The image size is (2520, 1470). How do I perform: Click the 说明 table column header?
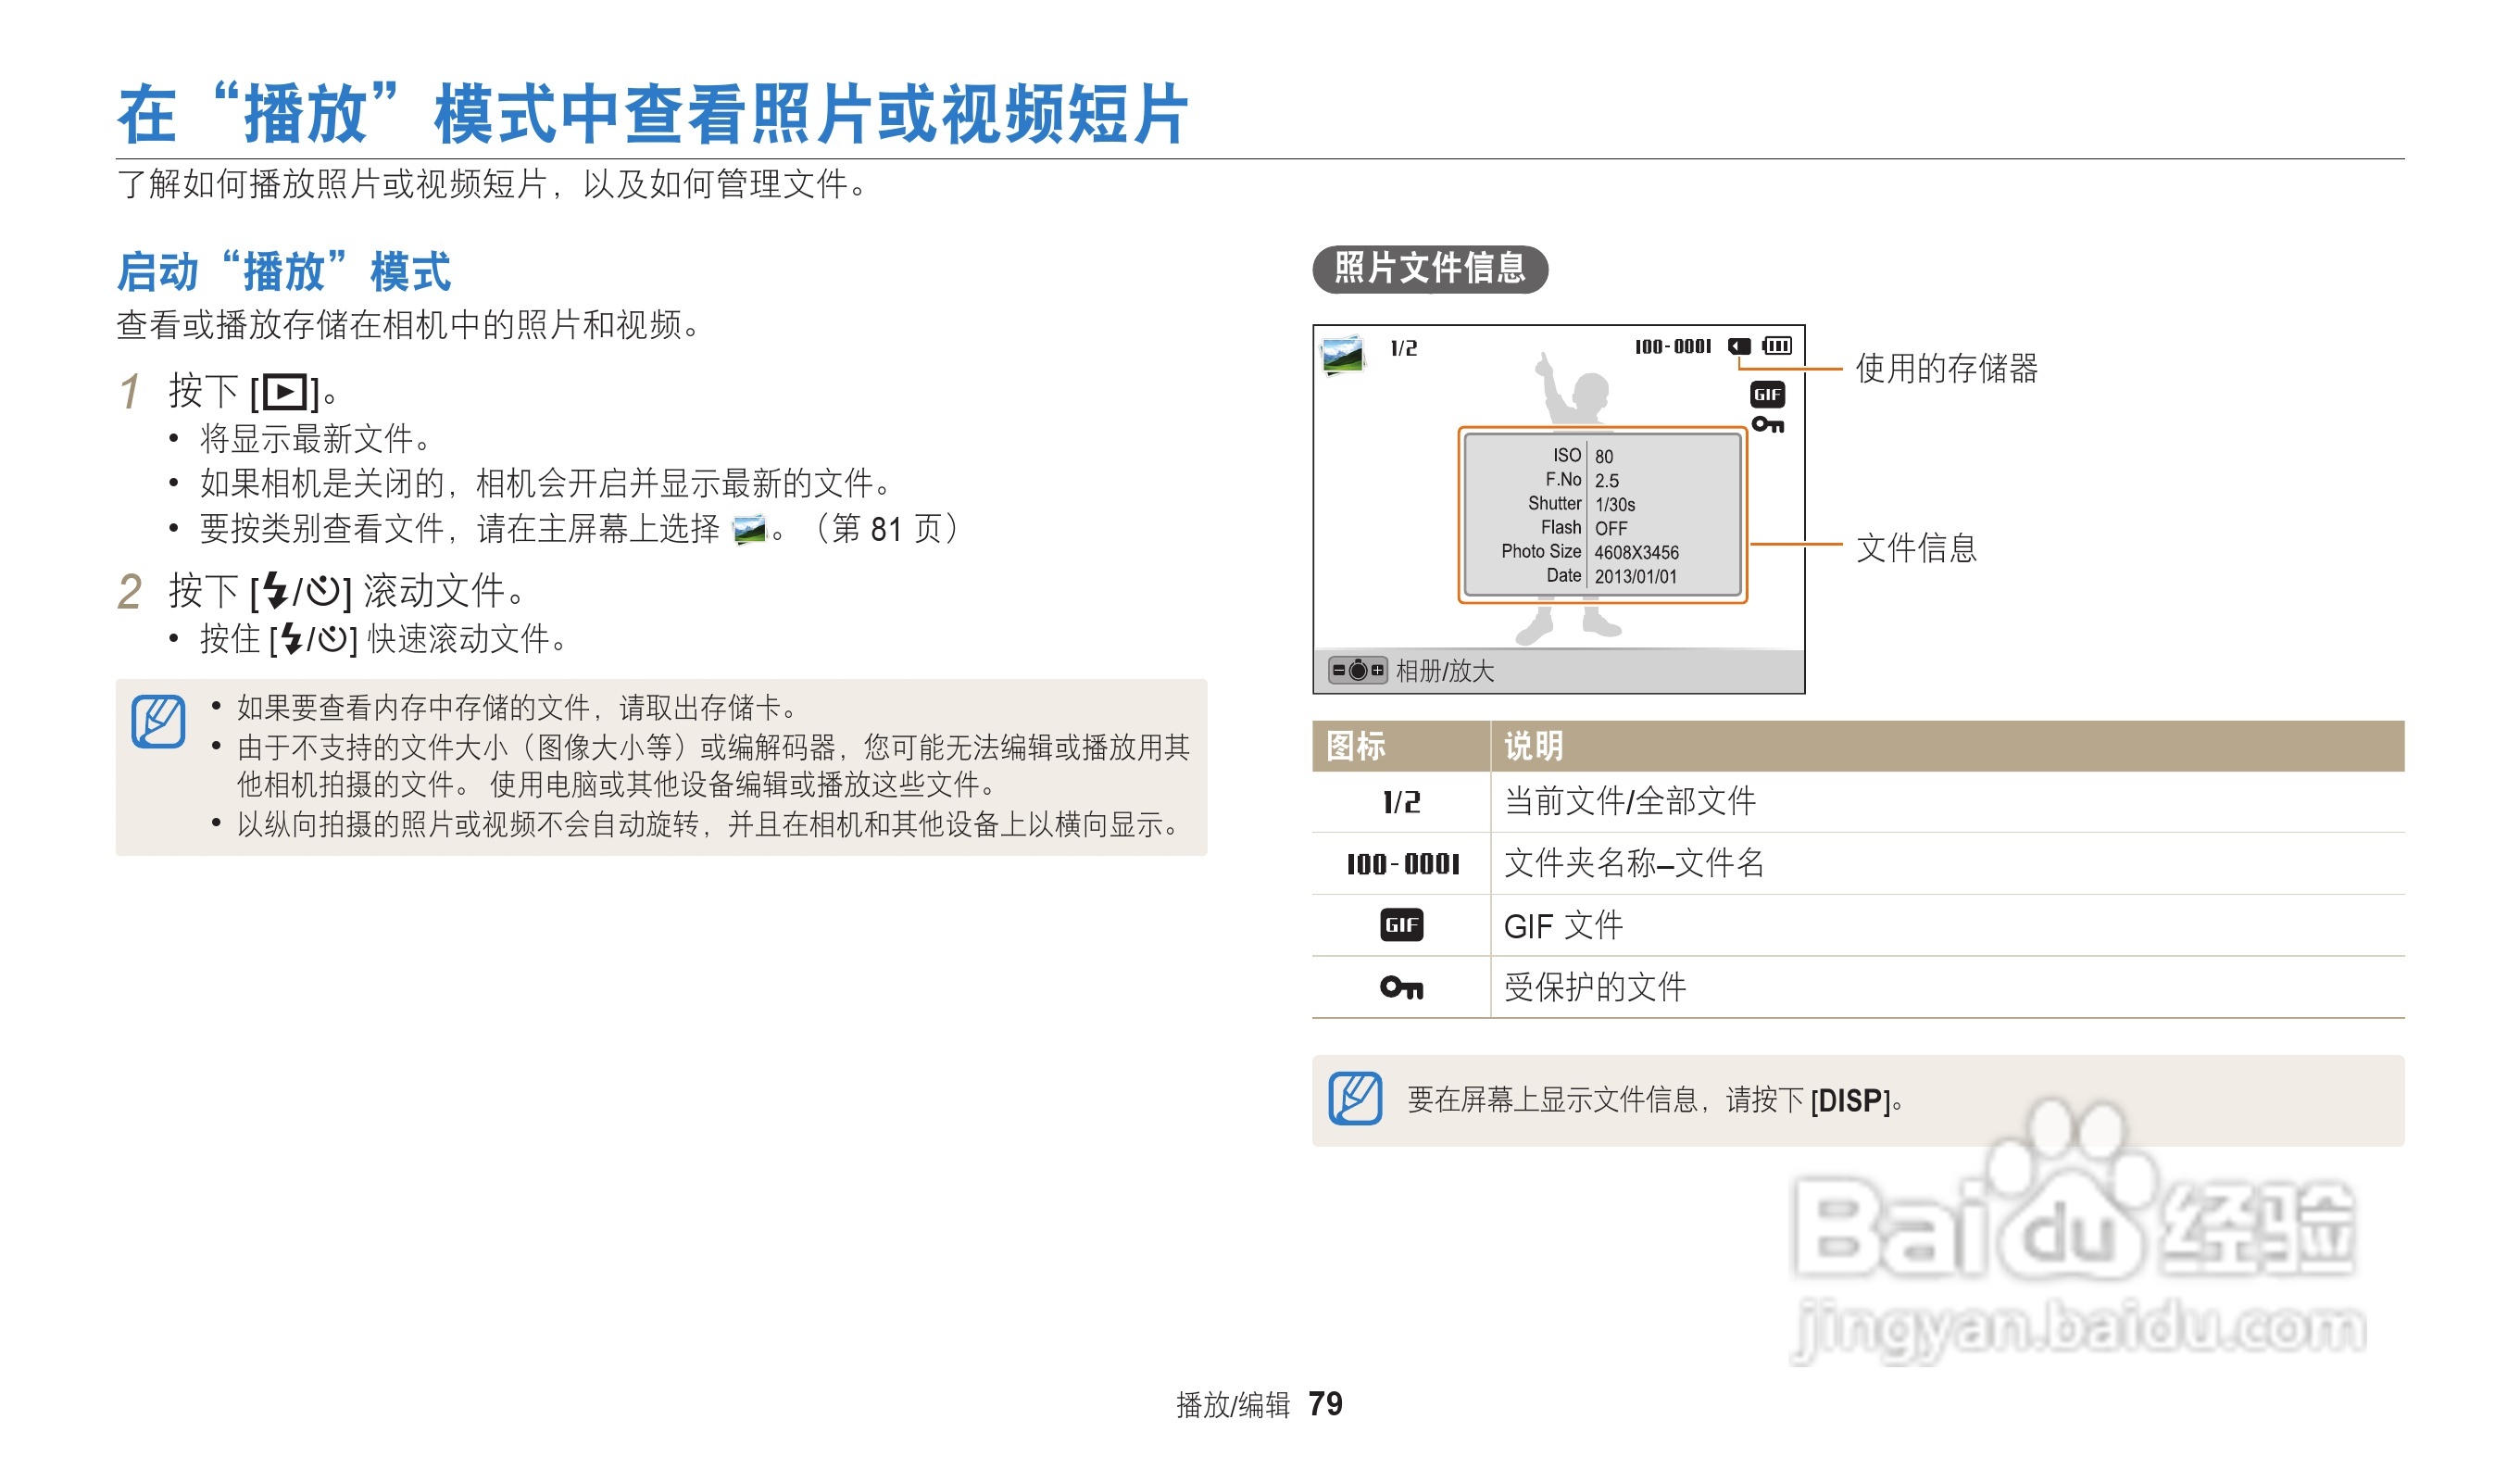pyautogui.click(x=1534, y=746)
